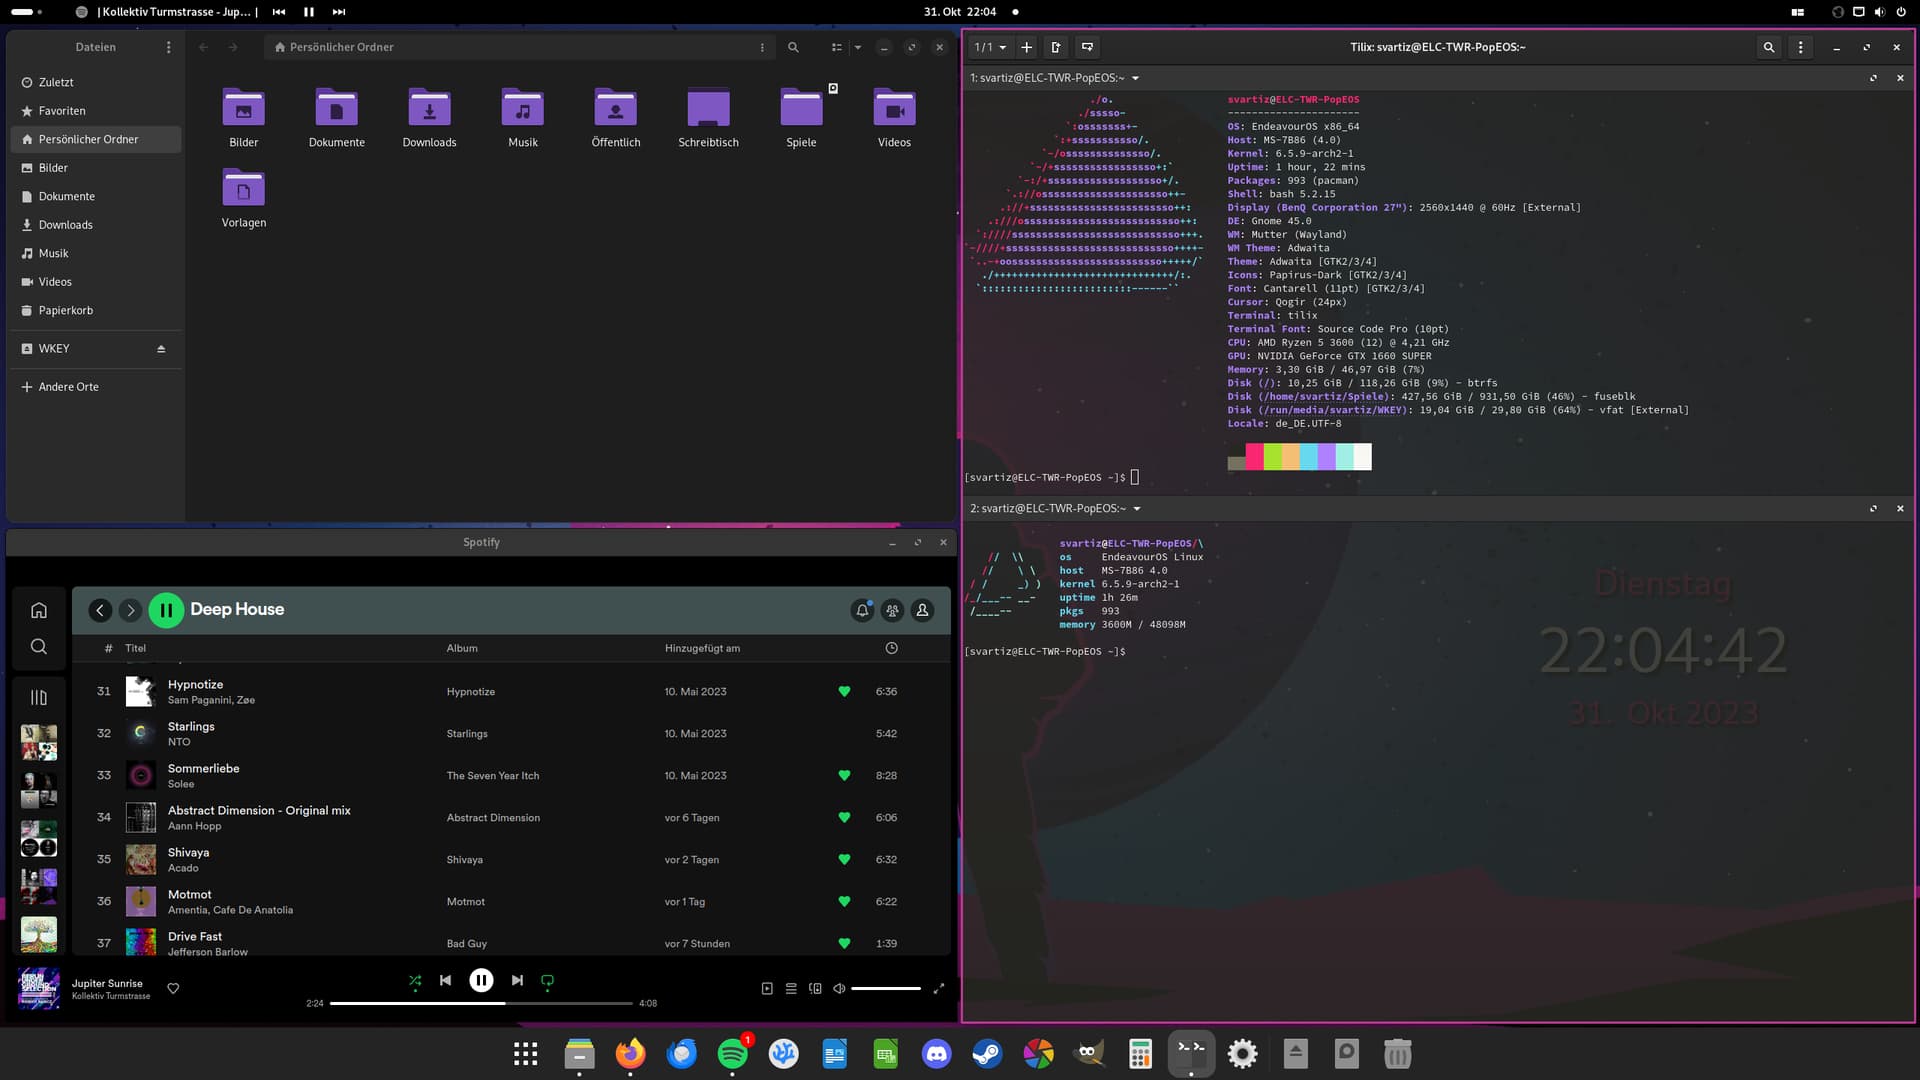Image resolution: width=1920 pixels, height=1080 pixels.
Task: Like Jupiter Sunrise with heart icon
Action: pyautogui.click(x=173, y=988)
